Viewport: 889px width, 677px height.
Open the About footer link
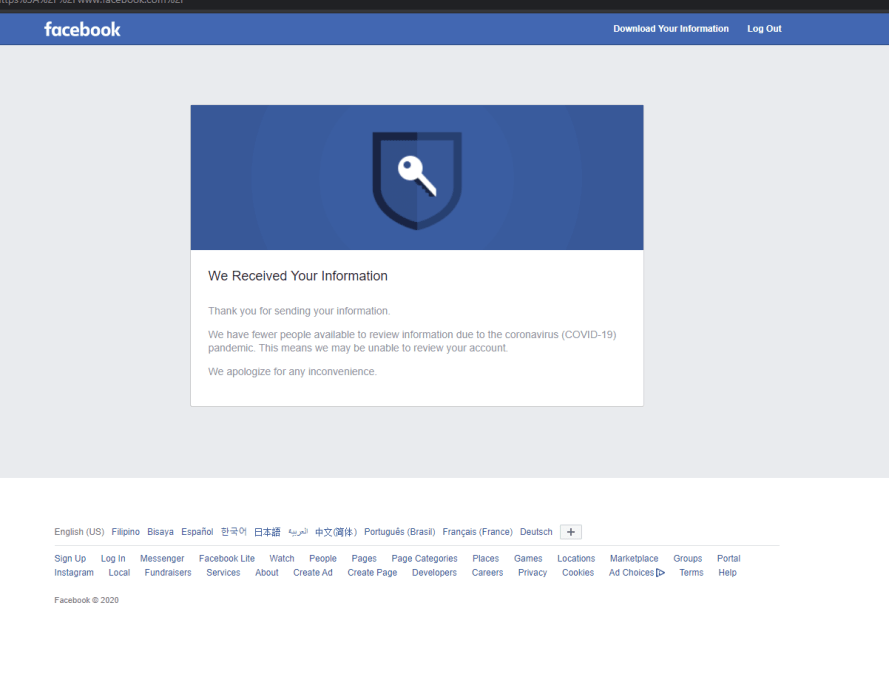coord(266,573)
